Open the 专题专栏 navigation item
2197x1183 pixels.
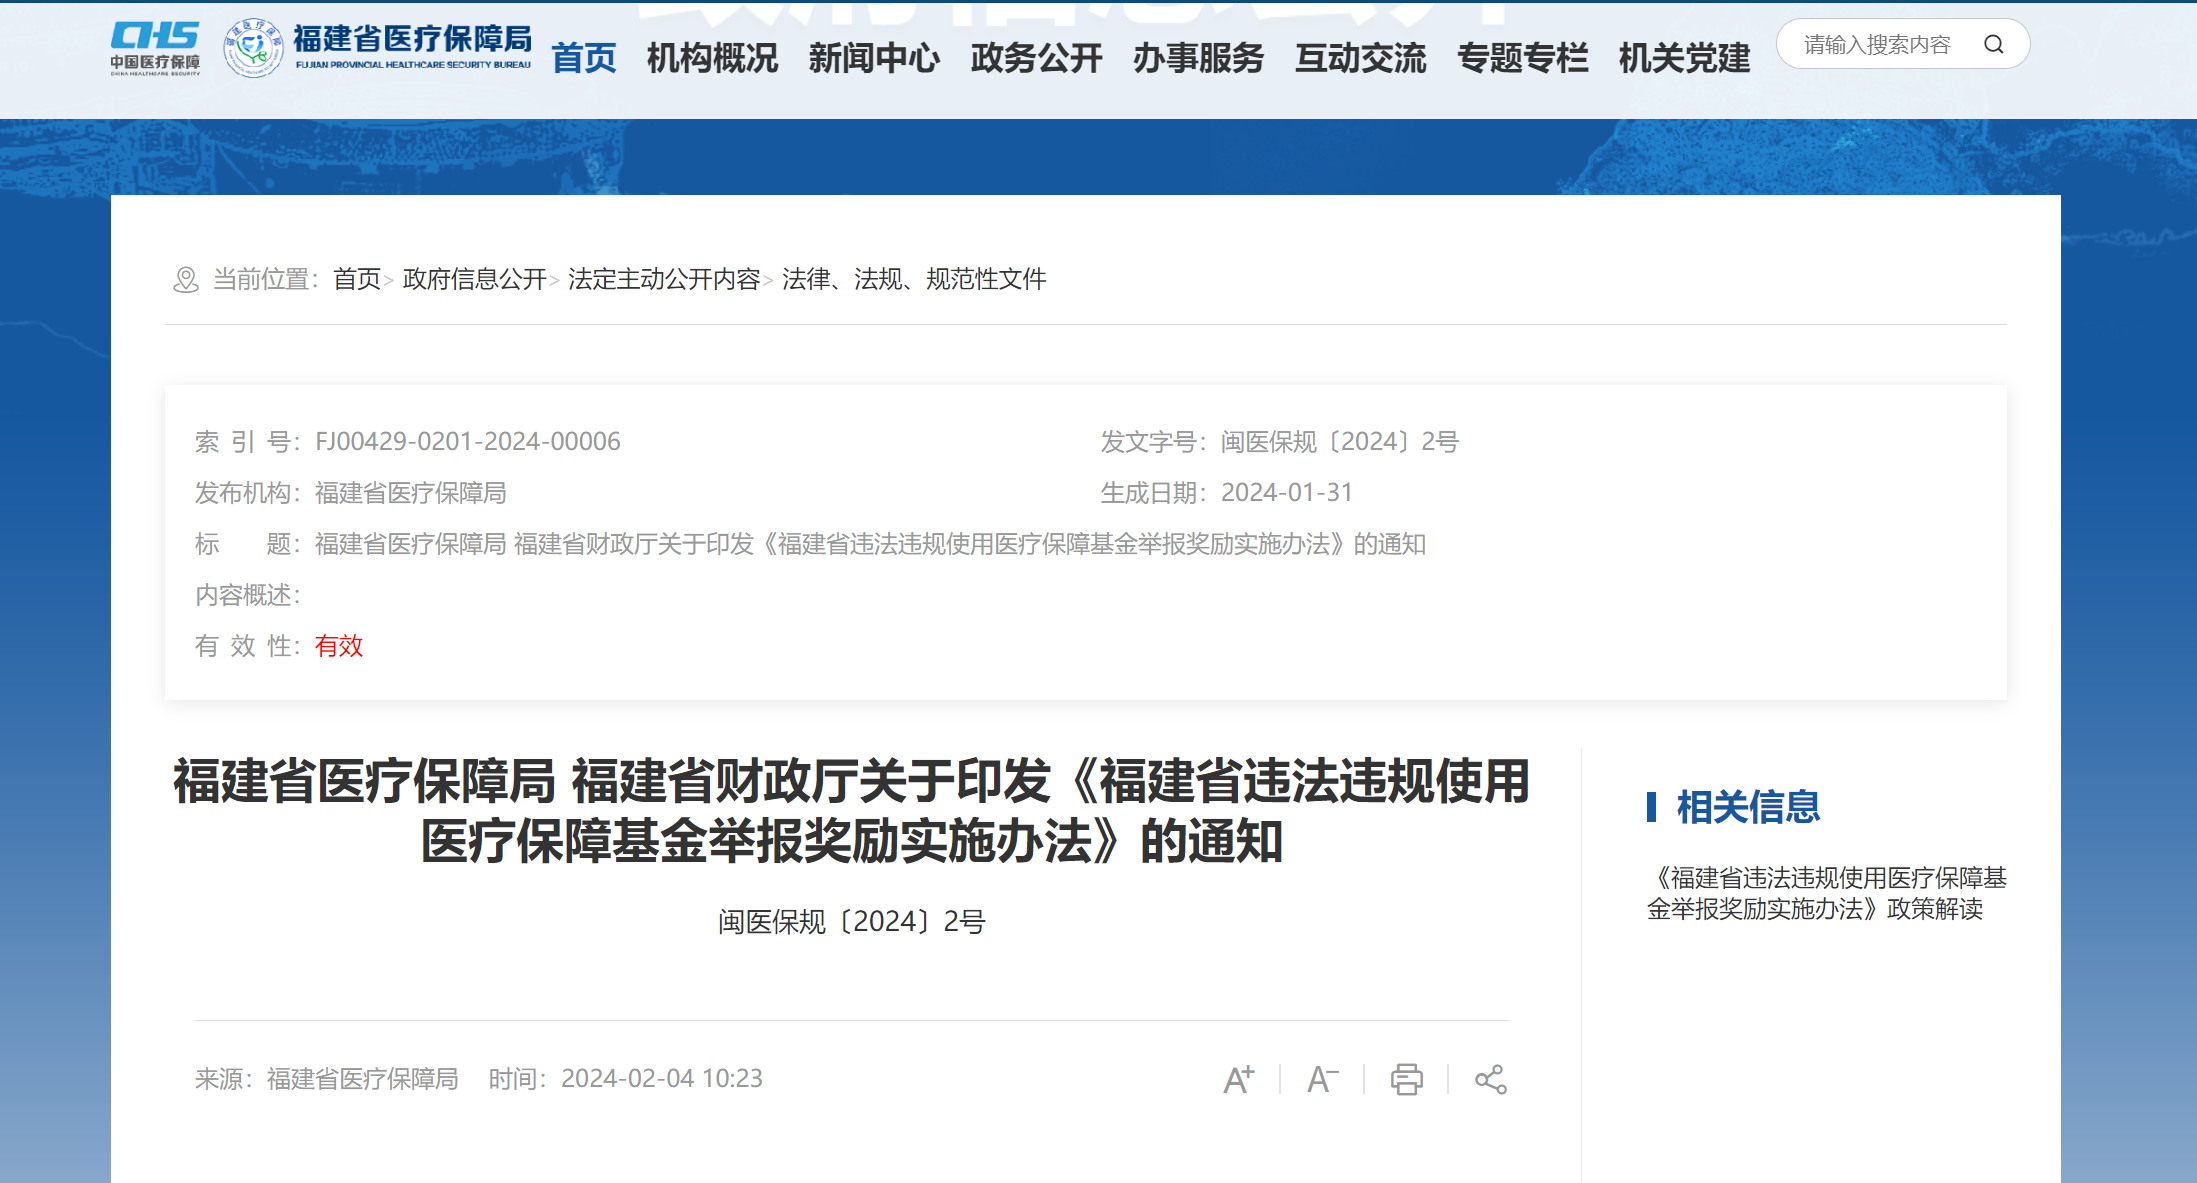click(1522, 58)
